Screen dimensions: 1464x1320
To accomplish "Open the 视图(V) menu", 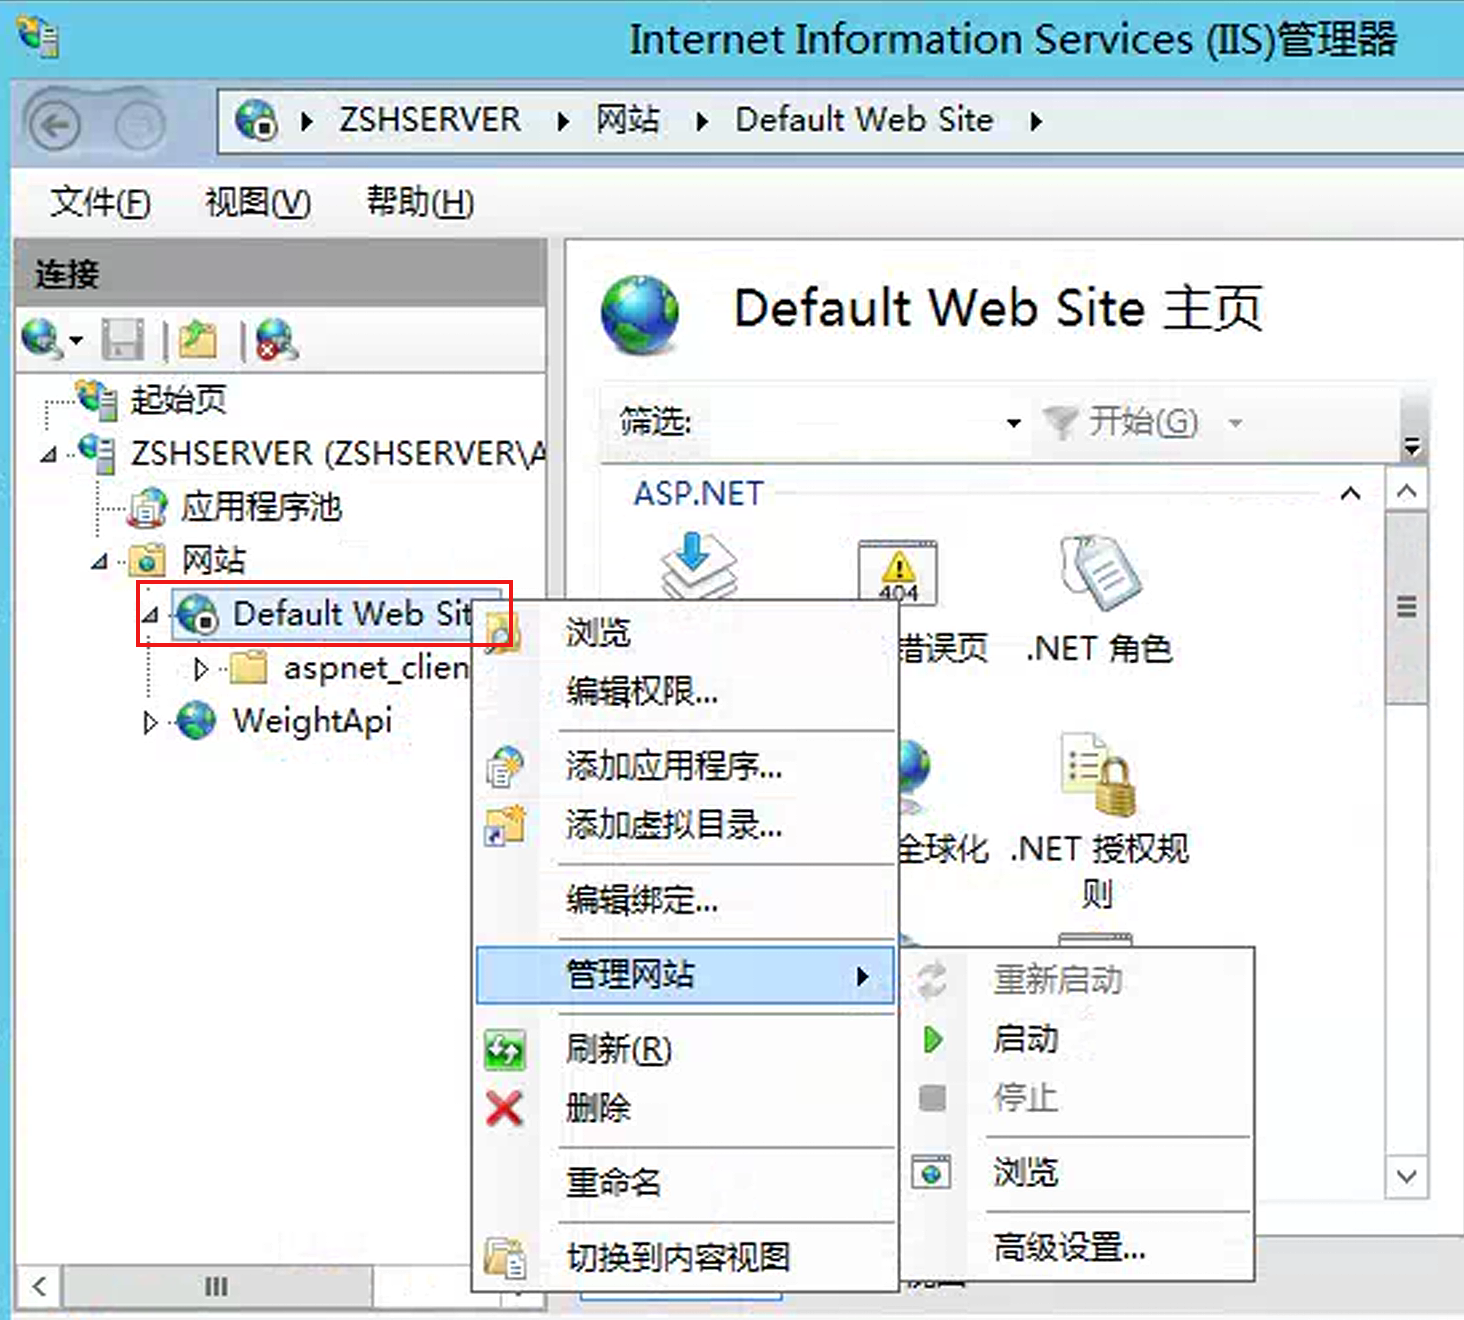I will tap(258, 202).
